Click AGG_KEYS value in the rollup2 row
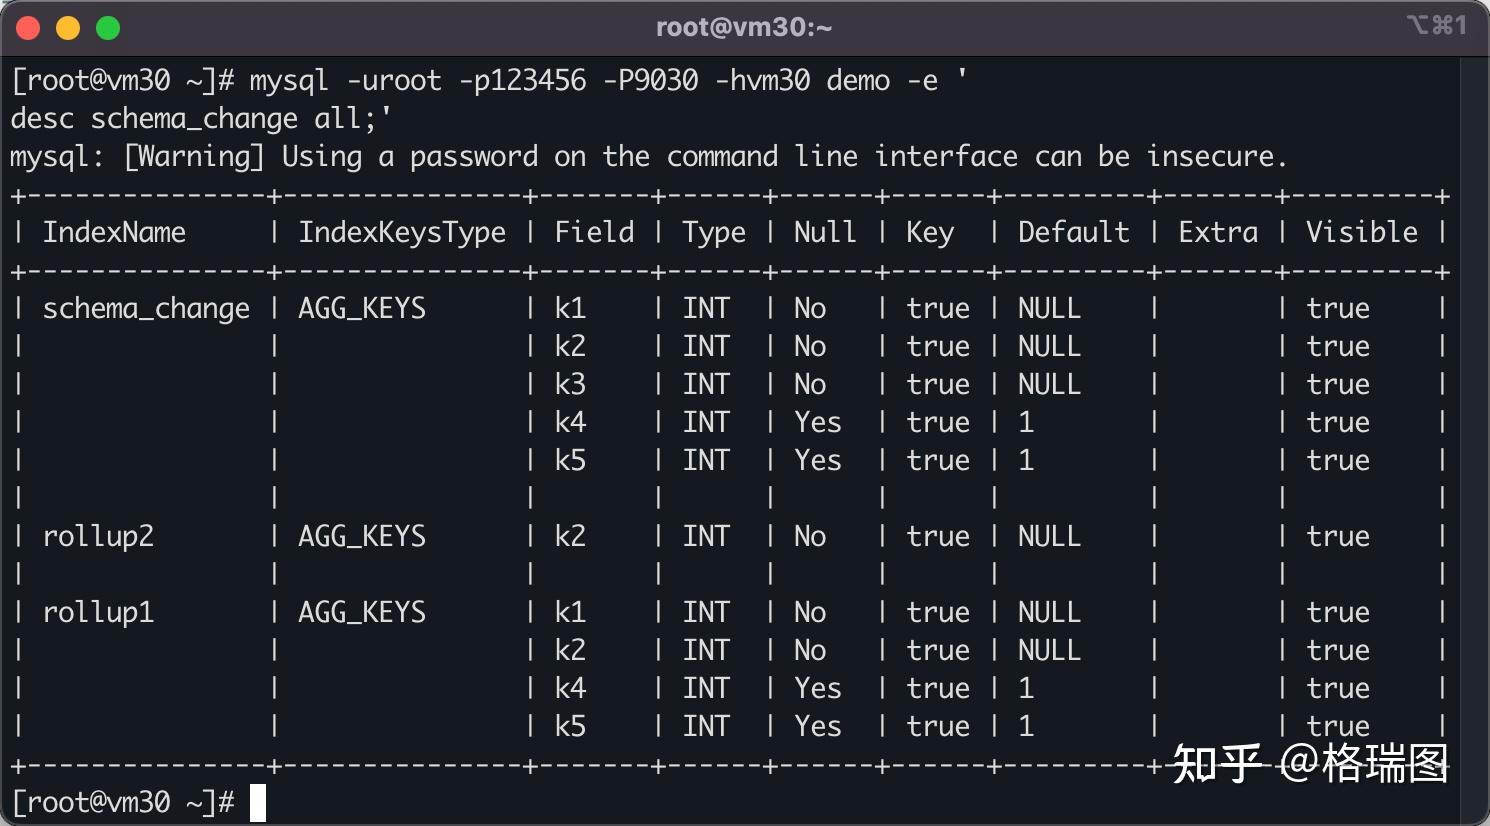Screen dimensions: 1490x826 362,537
